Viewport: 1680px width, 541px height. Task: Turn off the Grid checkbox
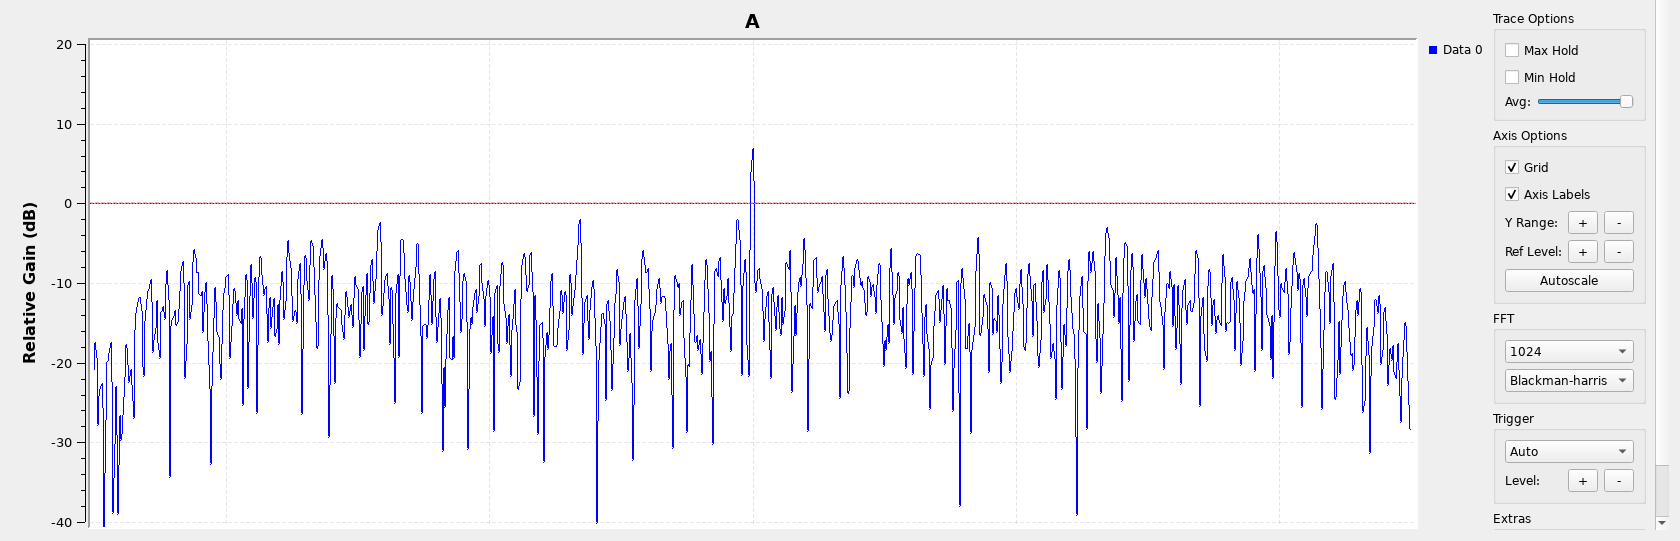[x=1512, y=167]
